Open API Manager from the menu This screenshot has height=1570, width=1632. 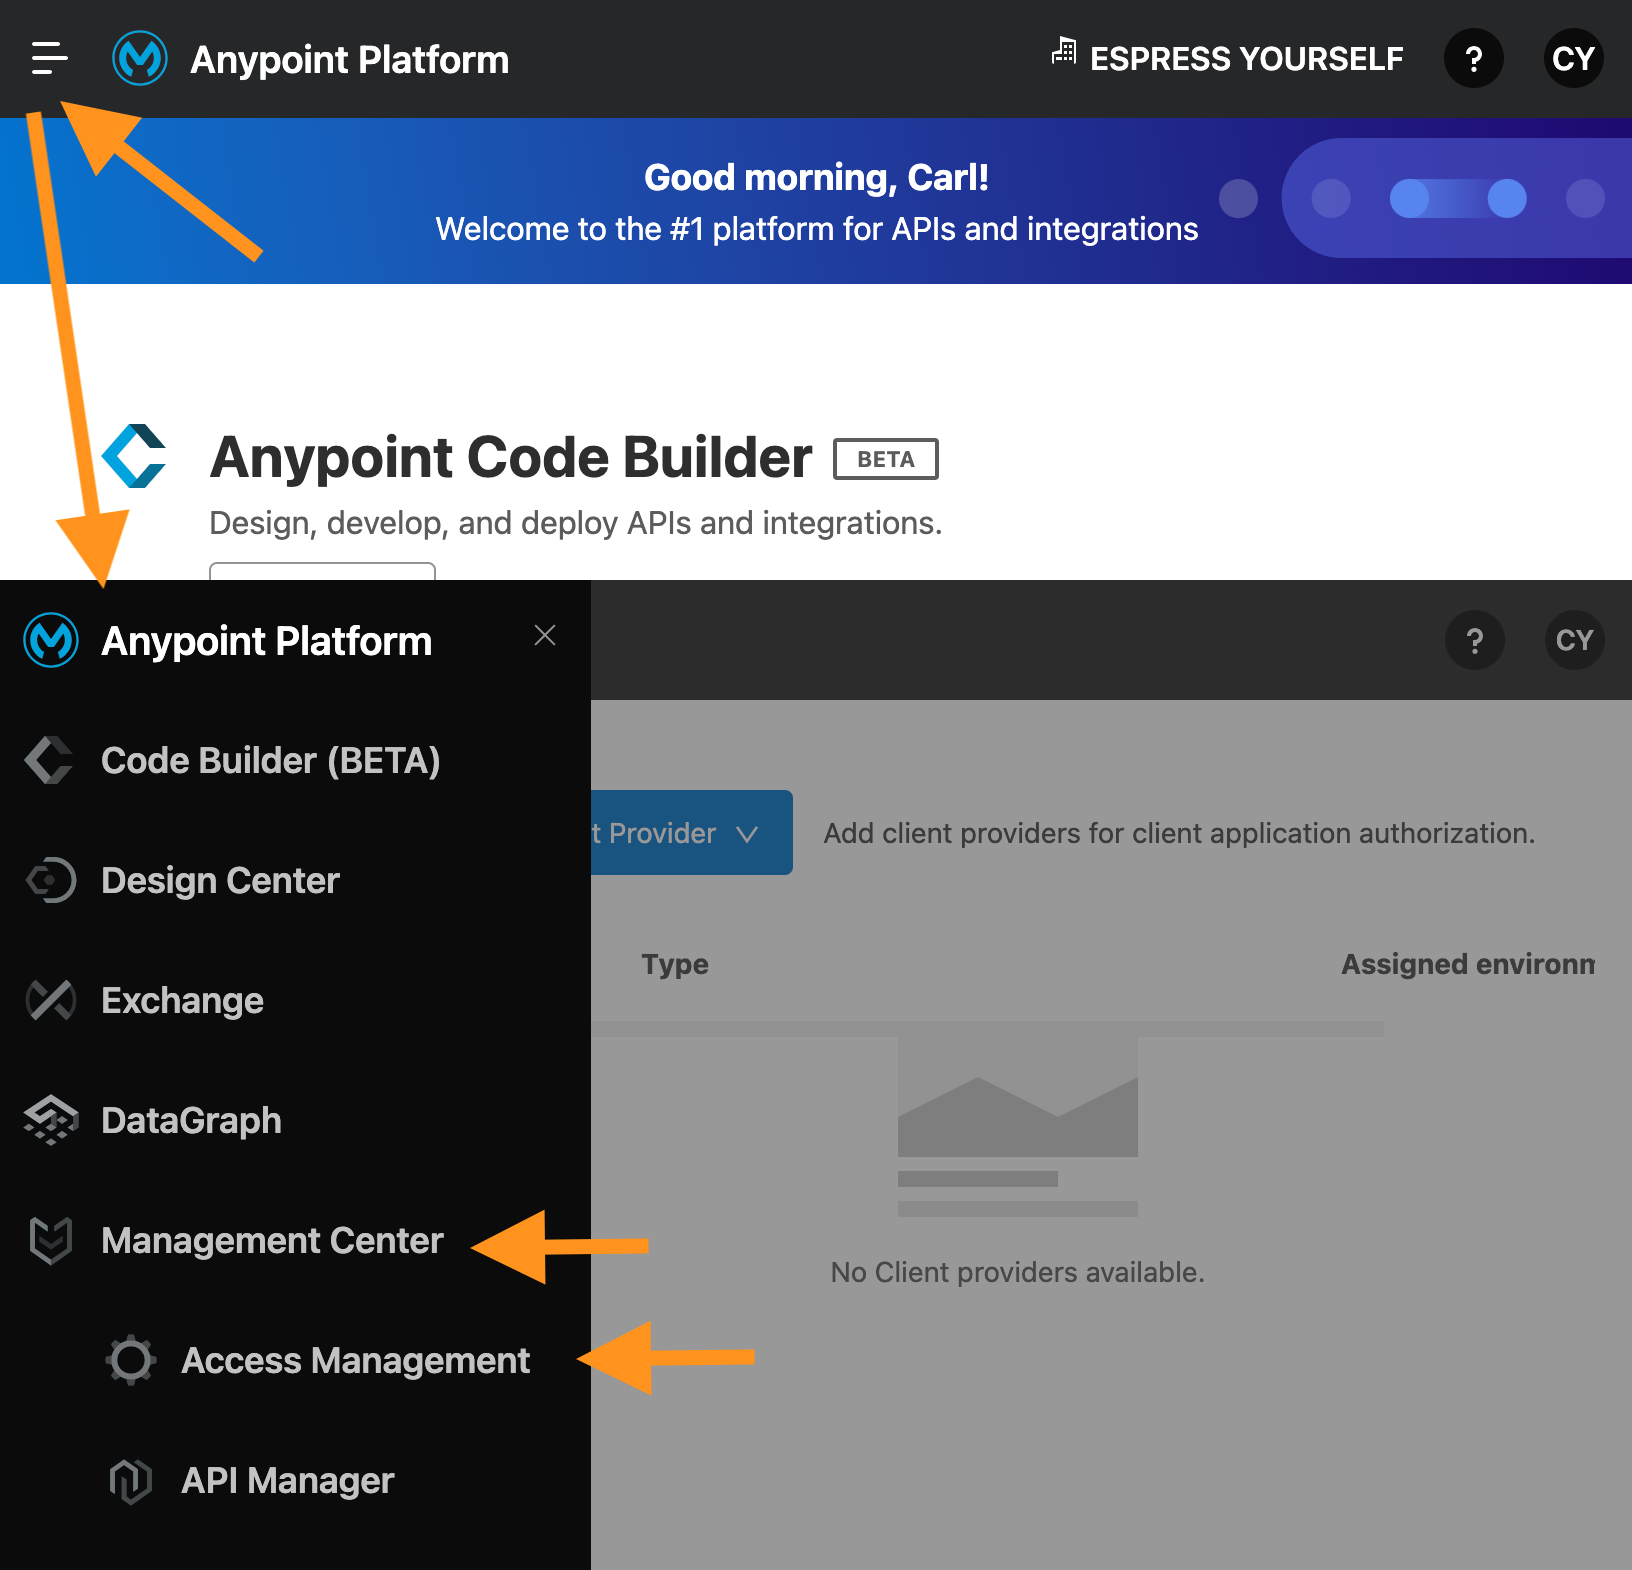[288, 1481]
